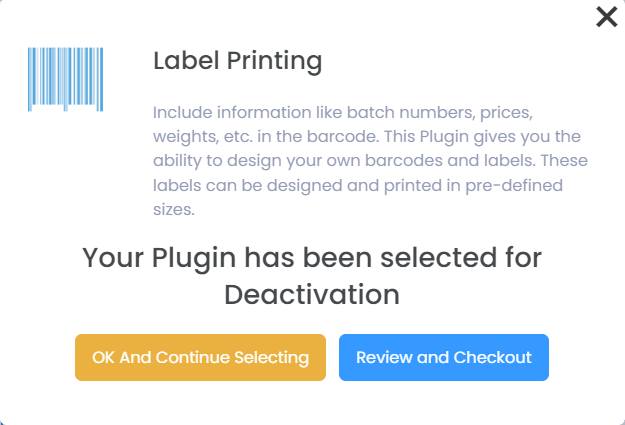Click OK And Continue Selecting button

pos(200,357)
